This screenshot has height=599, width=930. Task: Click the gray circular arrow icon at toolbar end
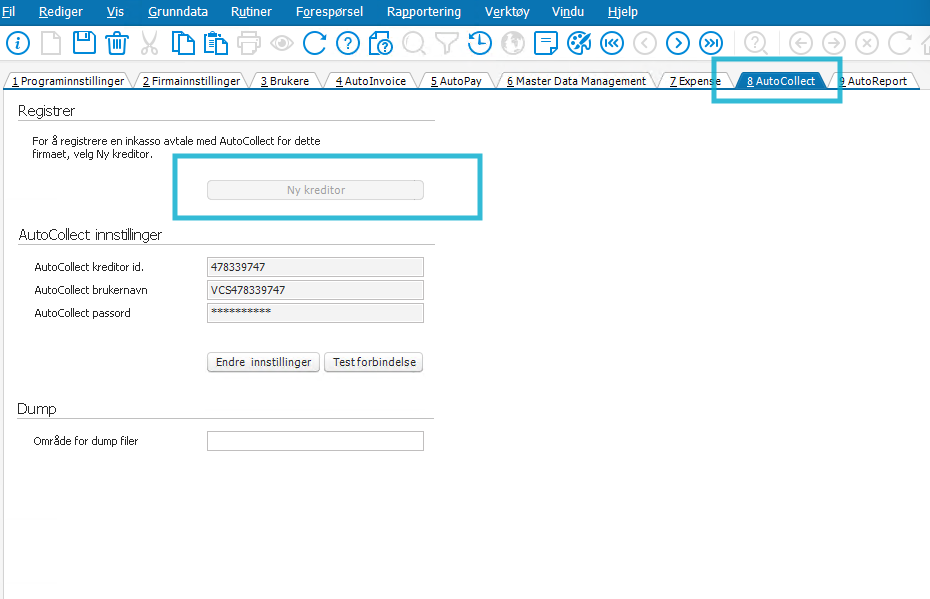900,43
